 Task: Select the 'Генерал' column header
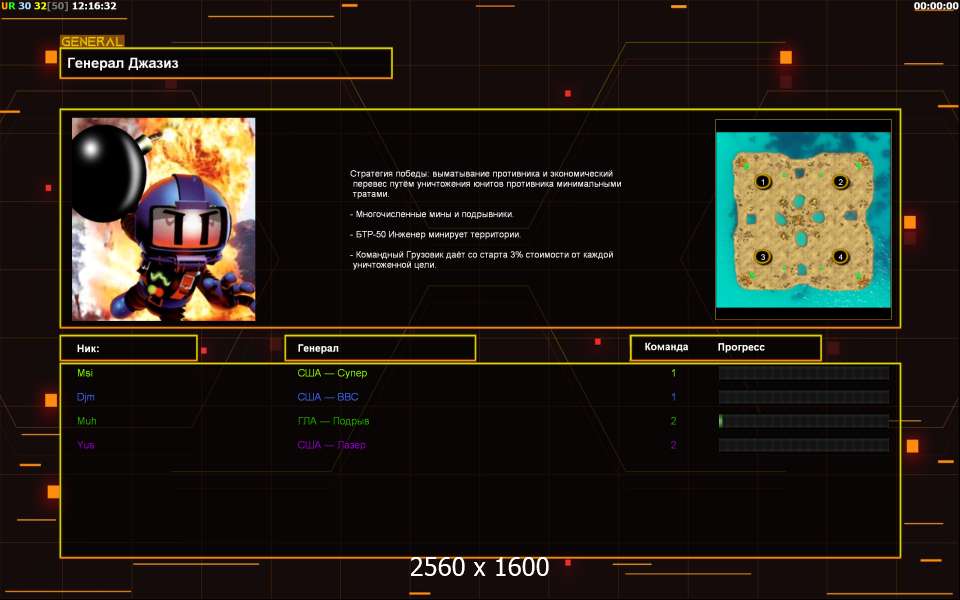tap(380, 348)
